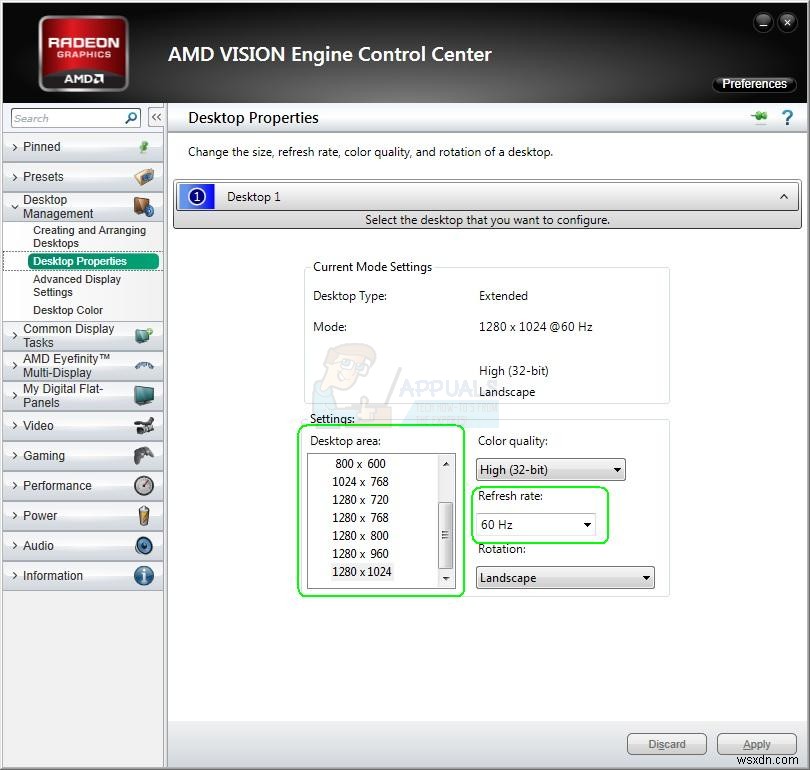The height and width of the screenshot is (770, 810).
Task: Select 1280 x 960 desktop area
Action: point(361,554)
